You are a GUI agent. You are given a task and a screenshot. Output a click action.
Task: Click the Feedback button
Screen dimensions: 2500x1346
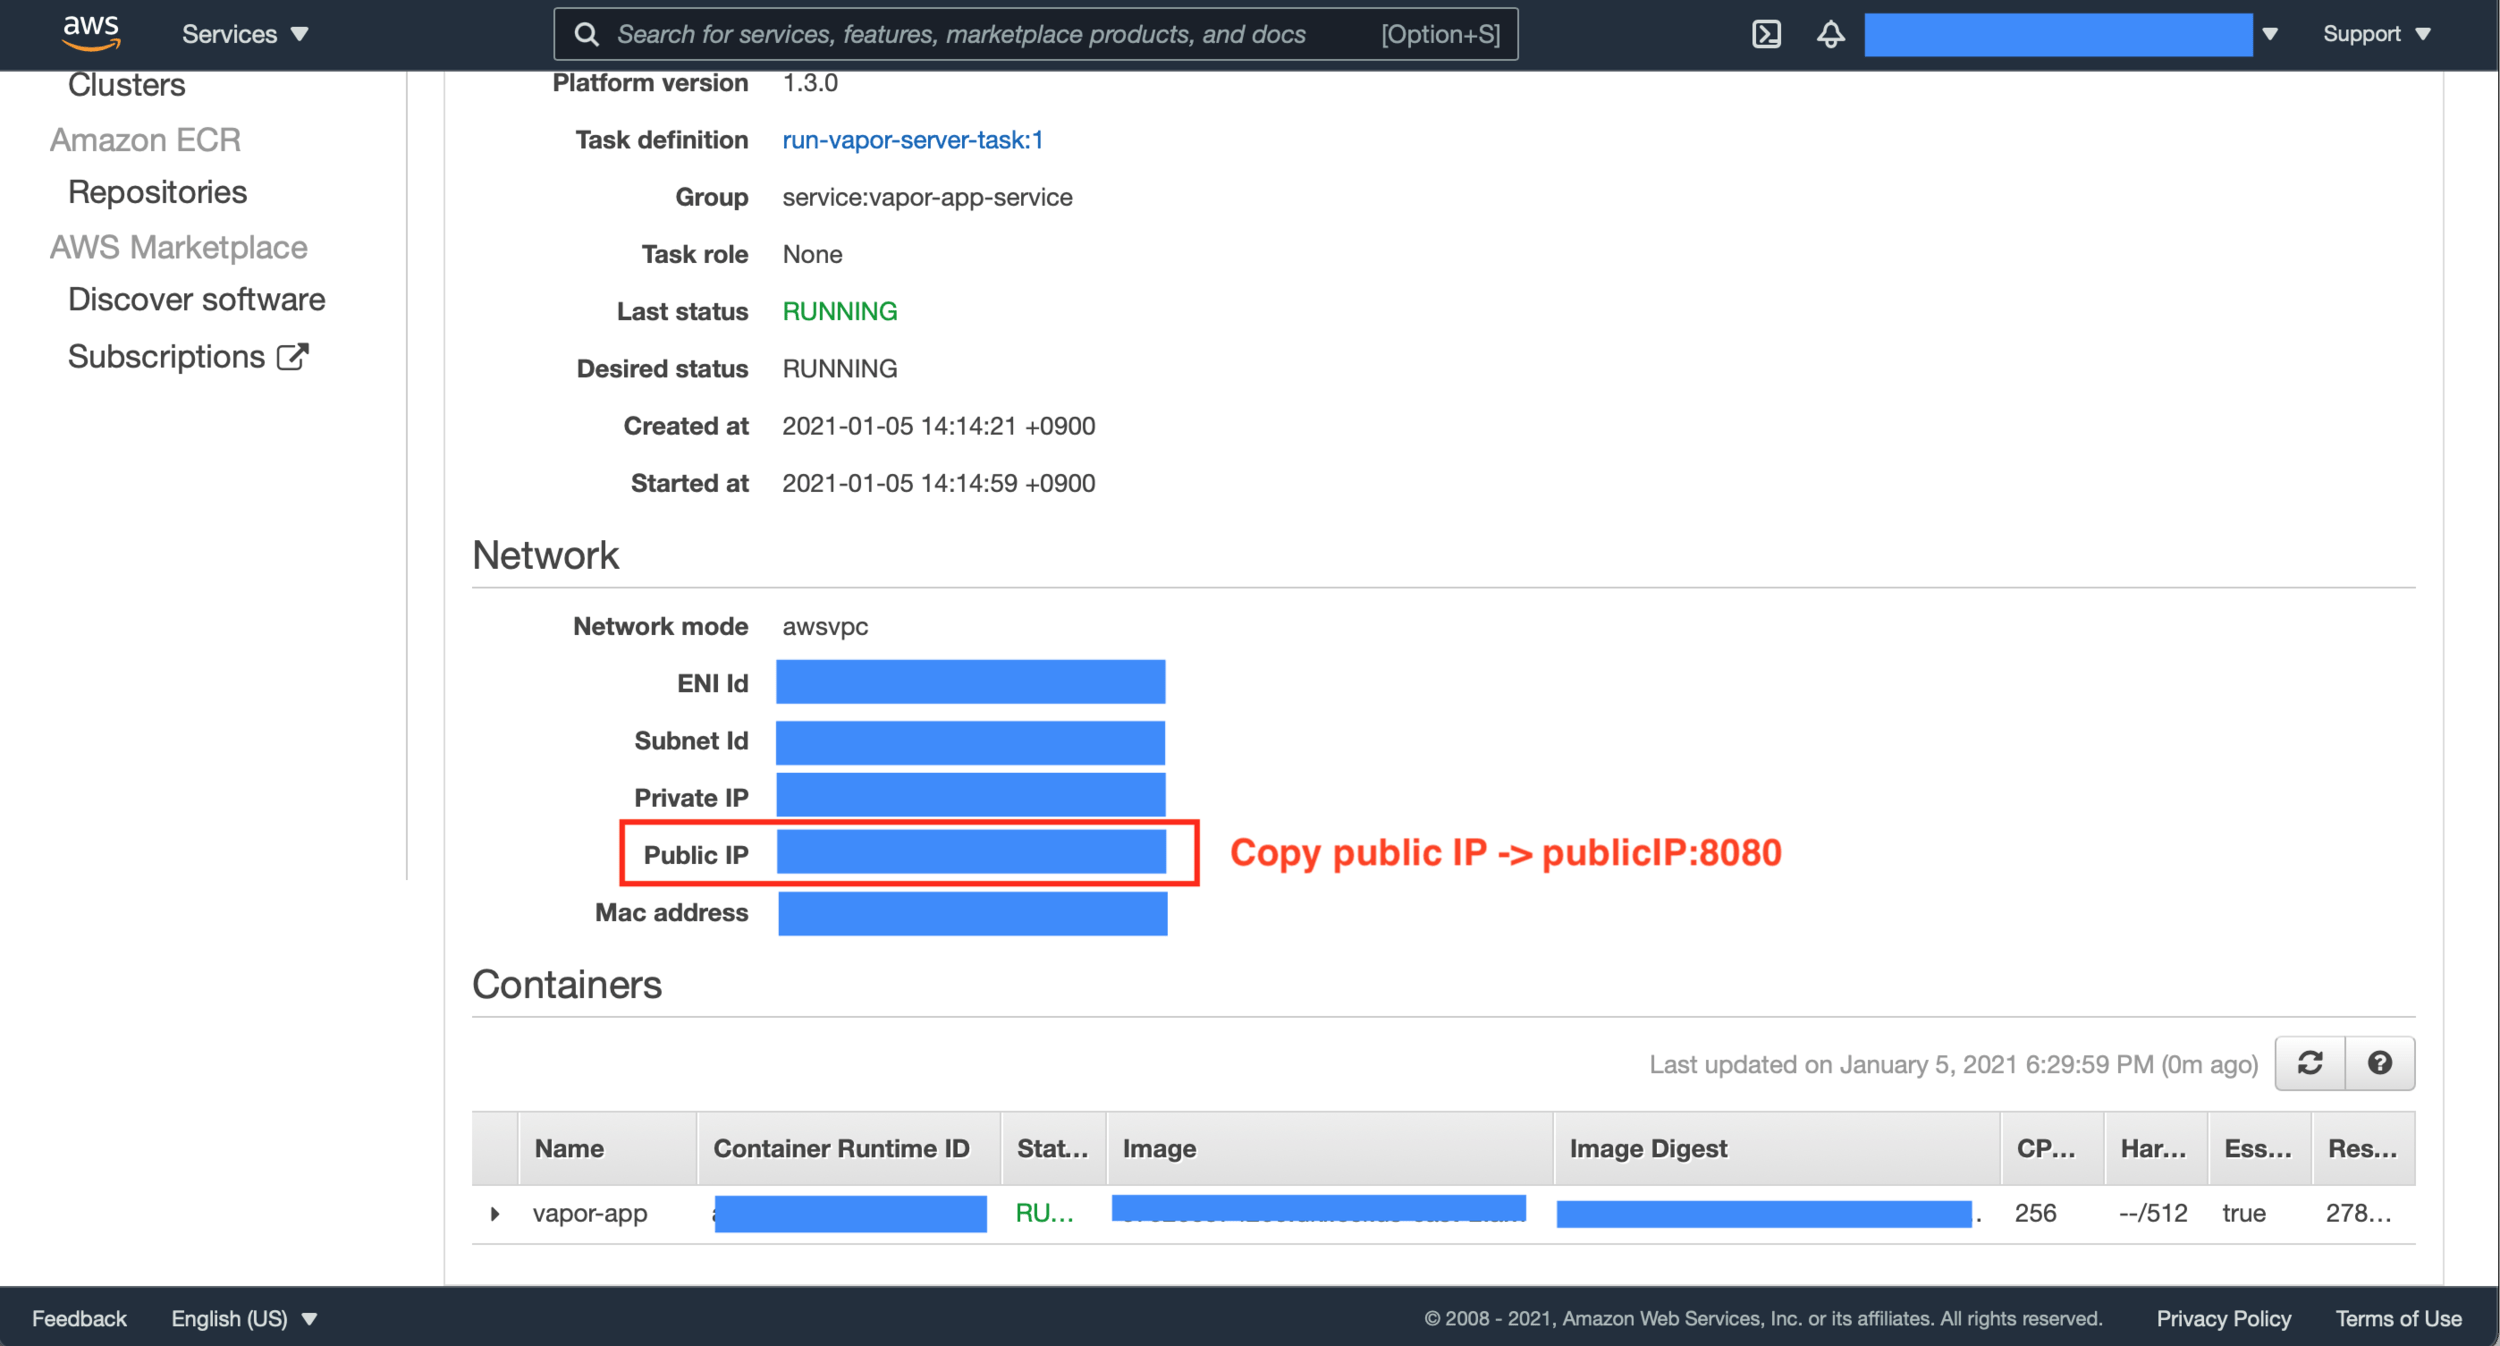(x=79, y=1318)
